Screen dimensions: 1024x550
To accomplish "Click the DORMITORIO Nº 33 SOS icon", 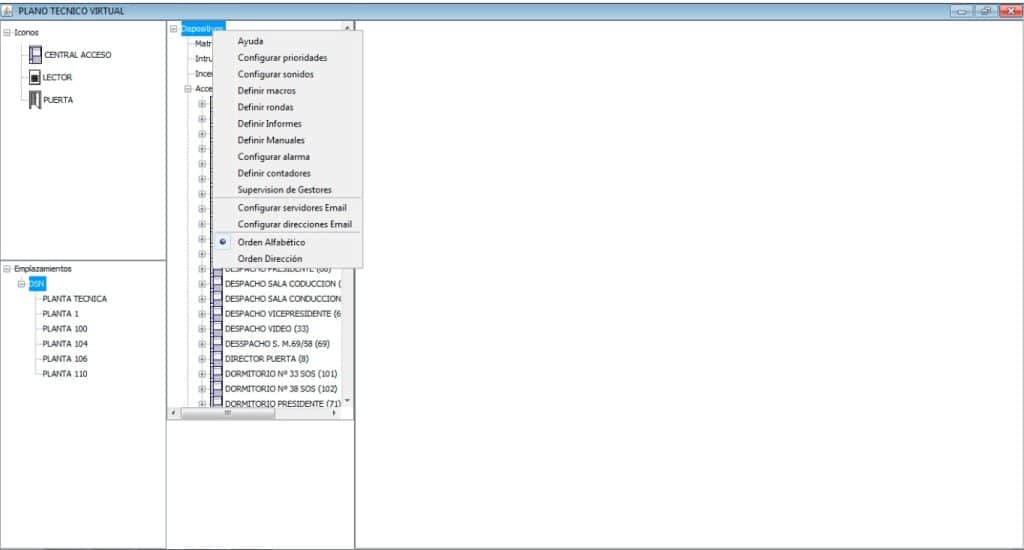I will [x=217, y=374].
